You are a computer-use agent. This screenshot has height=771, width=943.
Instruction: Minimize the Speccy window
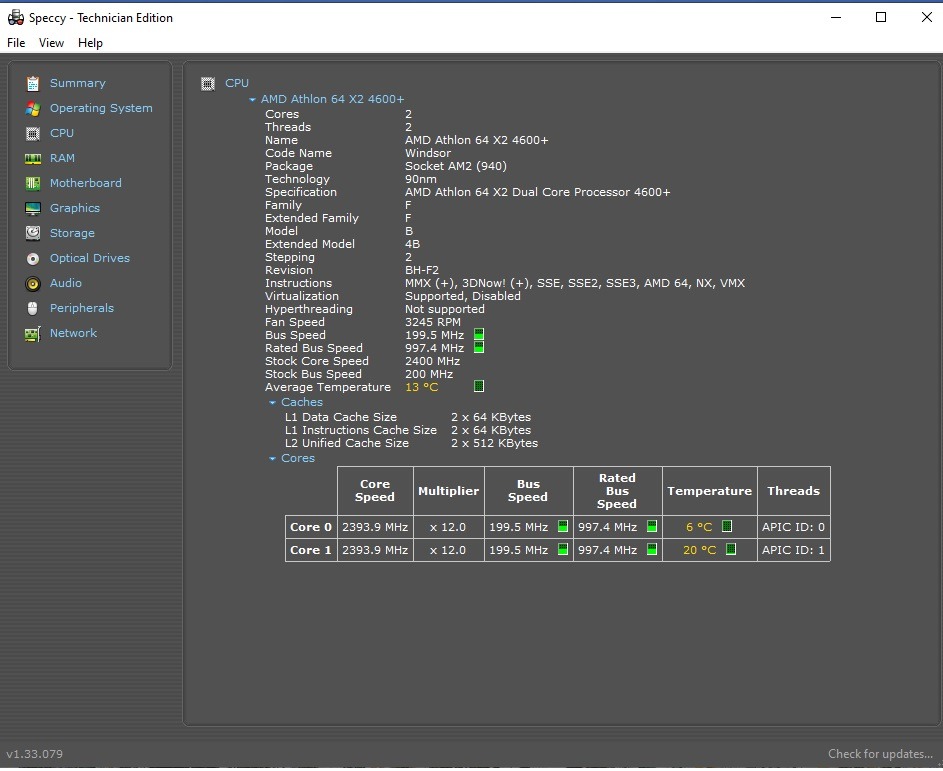(835, 17)
